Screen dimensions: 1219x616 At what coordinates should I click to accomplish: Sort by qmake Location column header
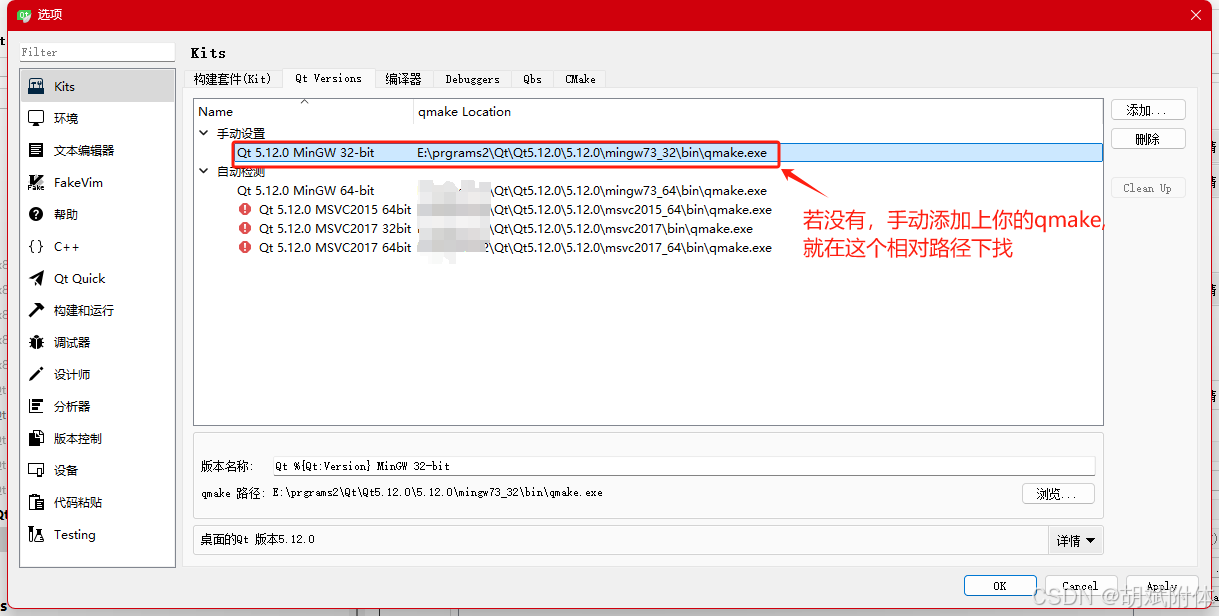[x=758, y=111]
